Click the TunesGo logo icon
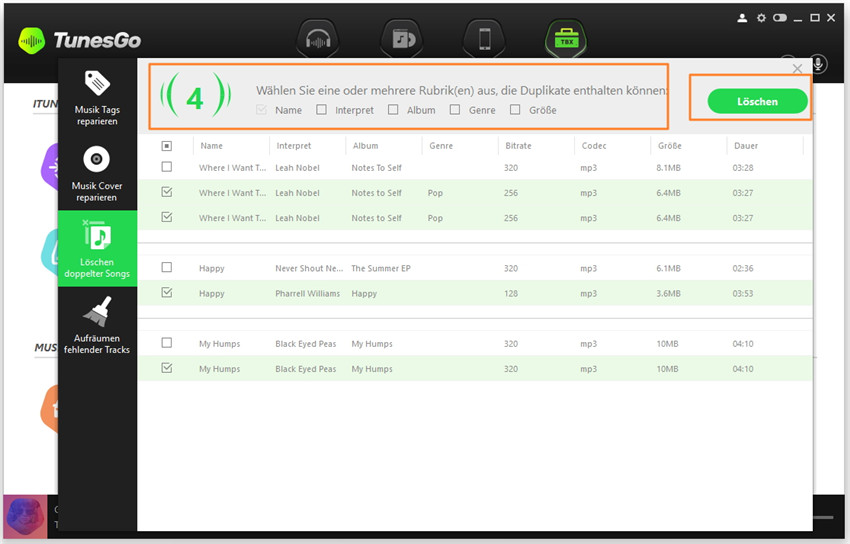Image resolution: width=850 pixels, height=544 pixels. [x=31, y=41]
